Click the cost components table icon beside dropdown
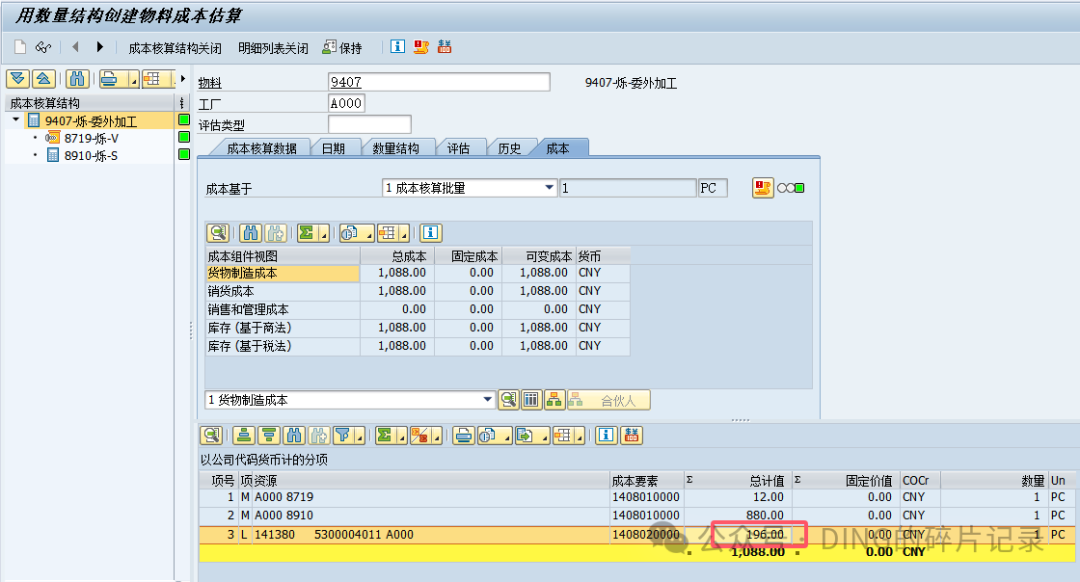The width and height of the screenshot is (1080, 582). [x=531, y=399]
